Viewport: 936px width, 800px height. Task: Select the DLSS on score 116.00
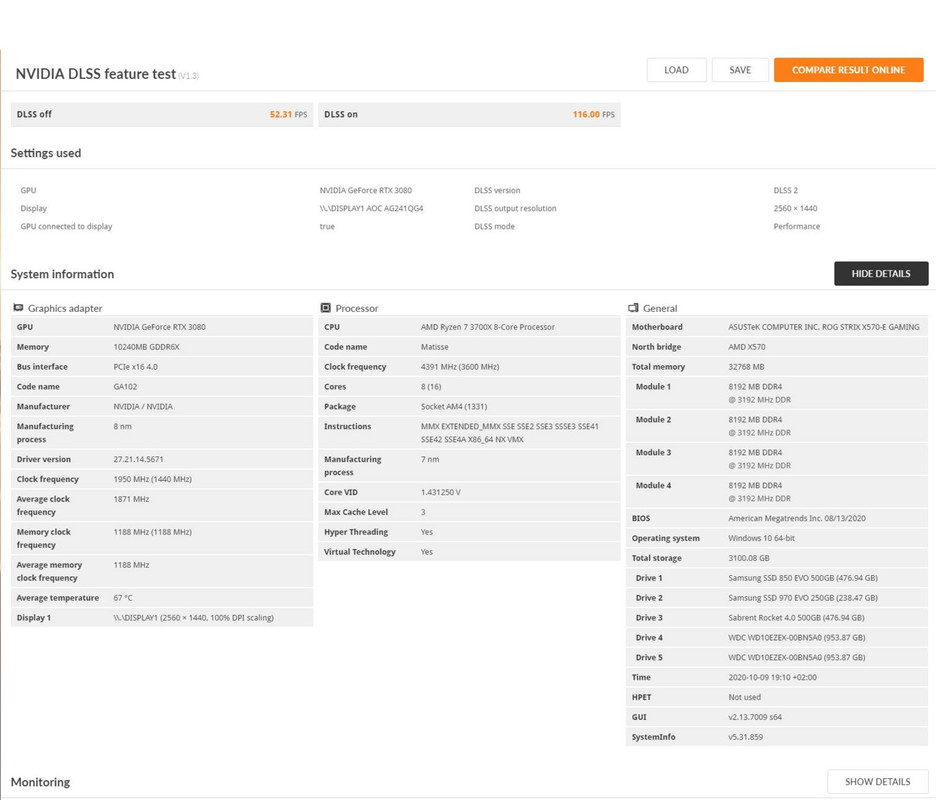pos(586,115)
